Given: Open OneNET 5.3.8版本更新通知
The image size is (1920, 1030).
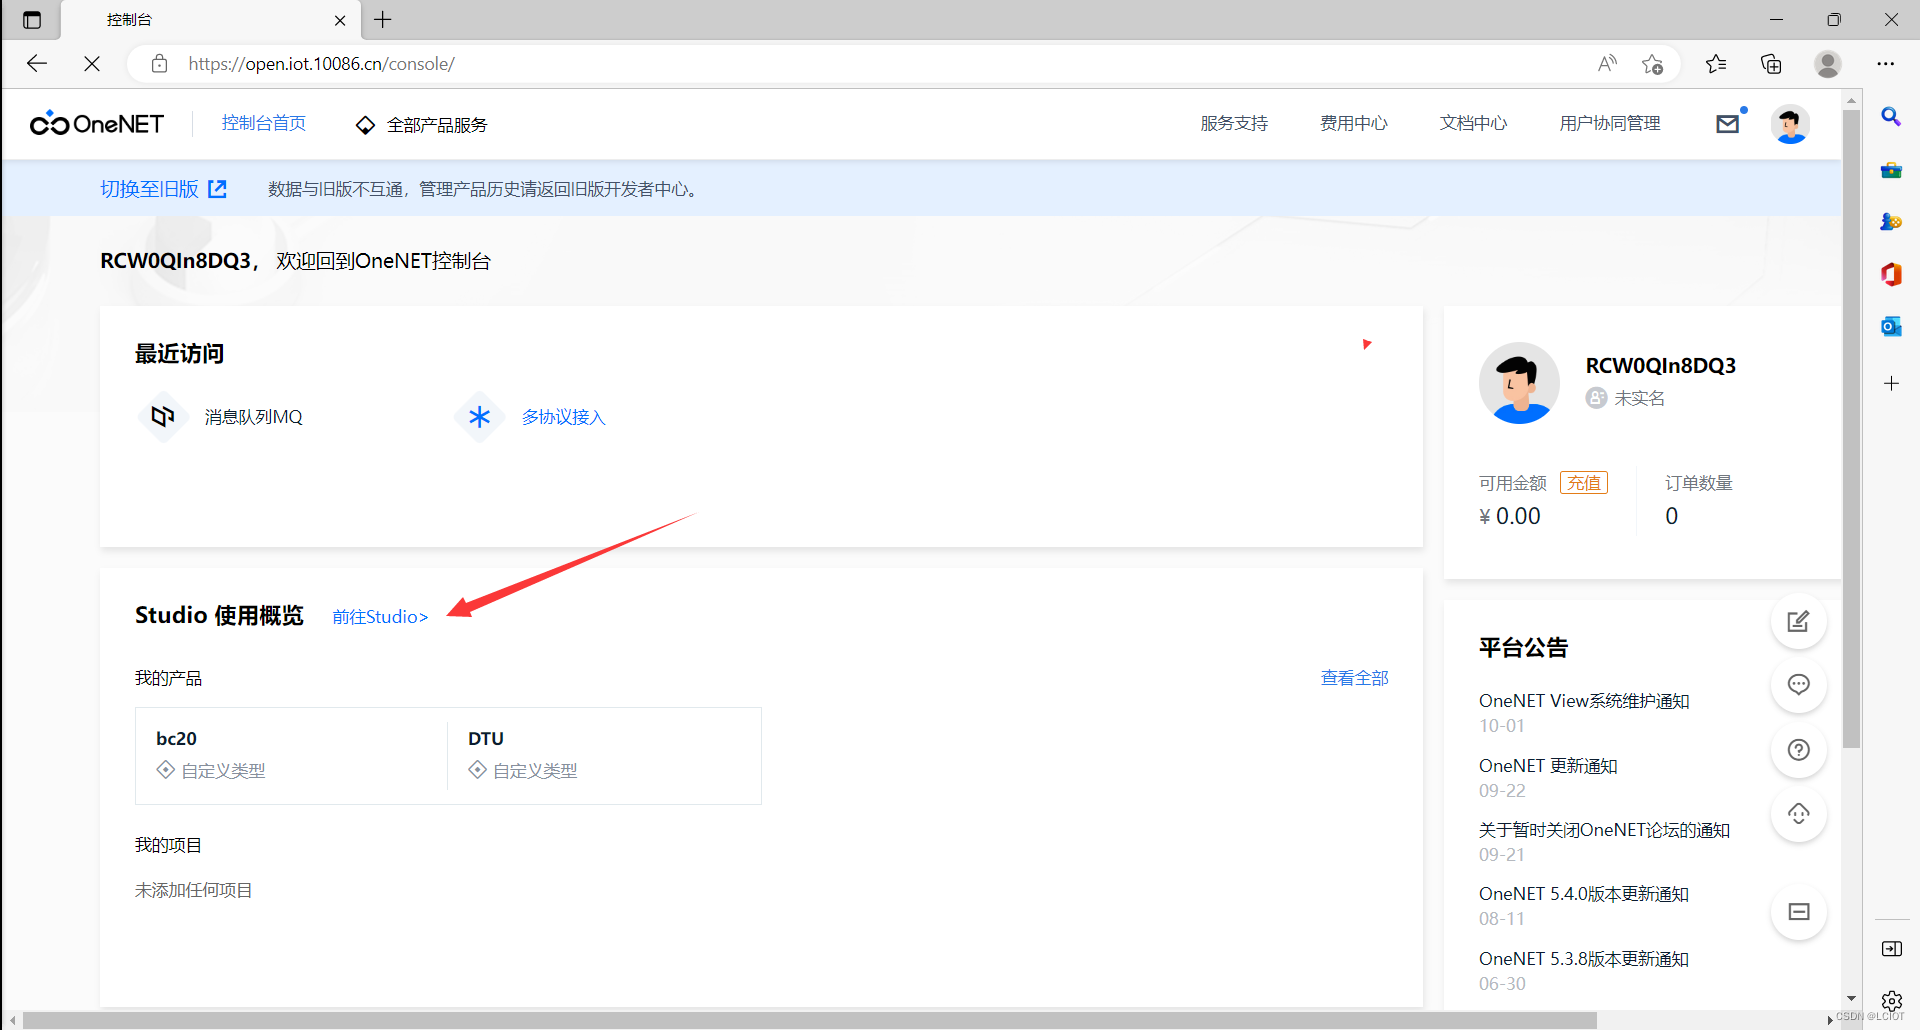Looking at the screenshot, I should click(1584, 959).
